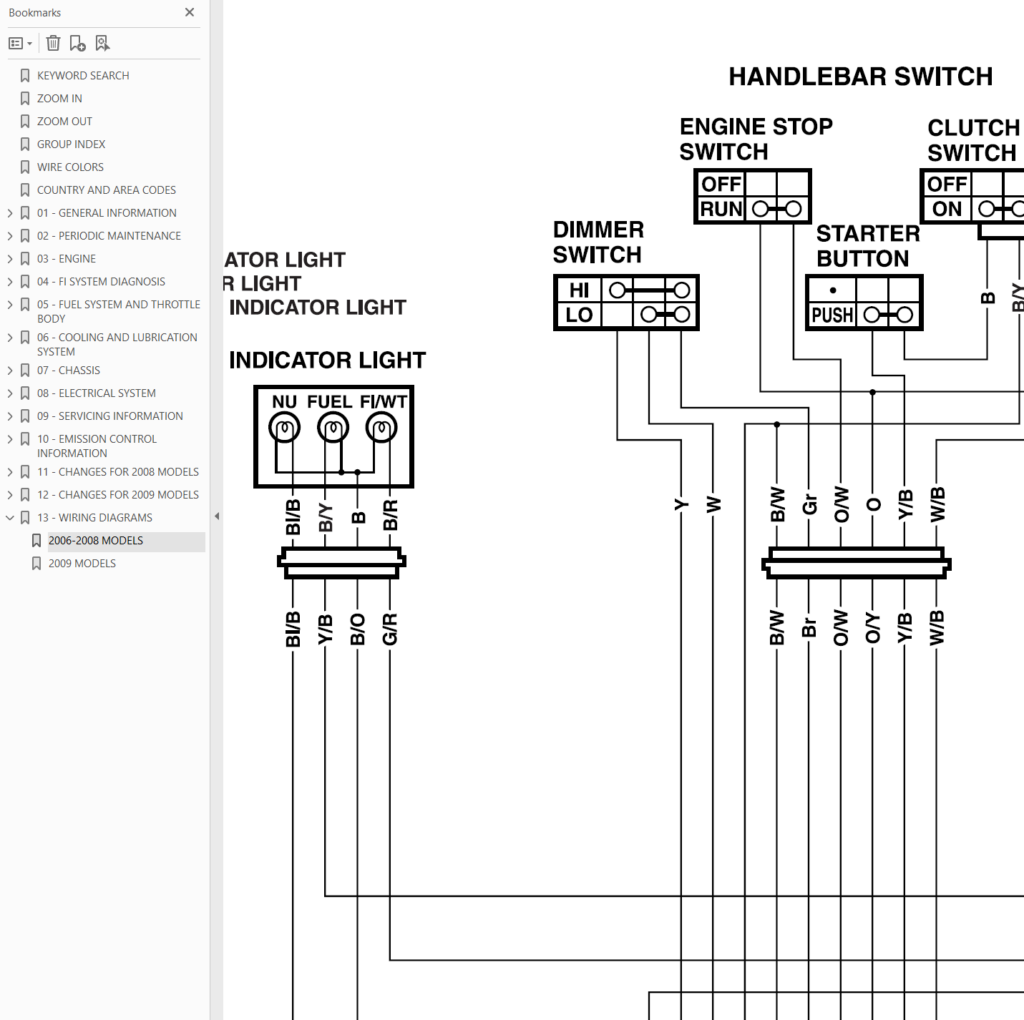Expand 07 - CHASSIS section
Image resolution: width=1024 pixels, height=1020 pixels.
(x=10, y=370)
